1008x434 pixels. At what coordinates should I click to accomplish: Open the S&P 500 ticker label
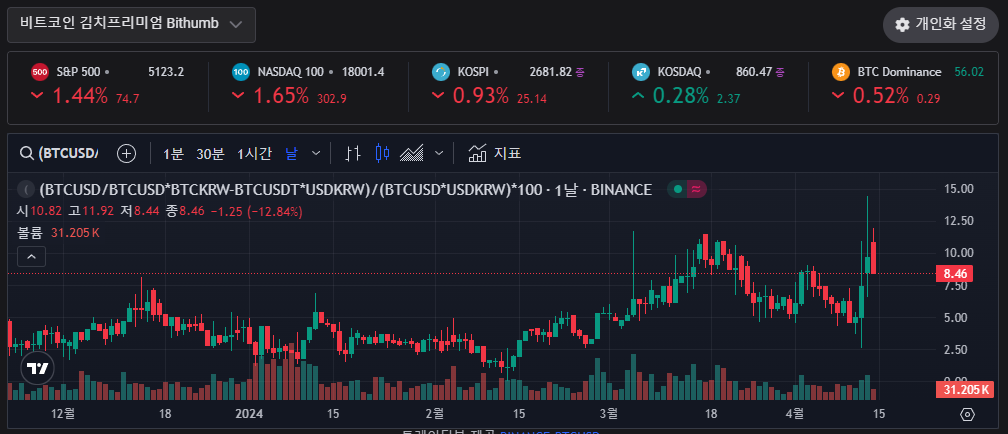click(78, 72)
